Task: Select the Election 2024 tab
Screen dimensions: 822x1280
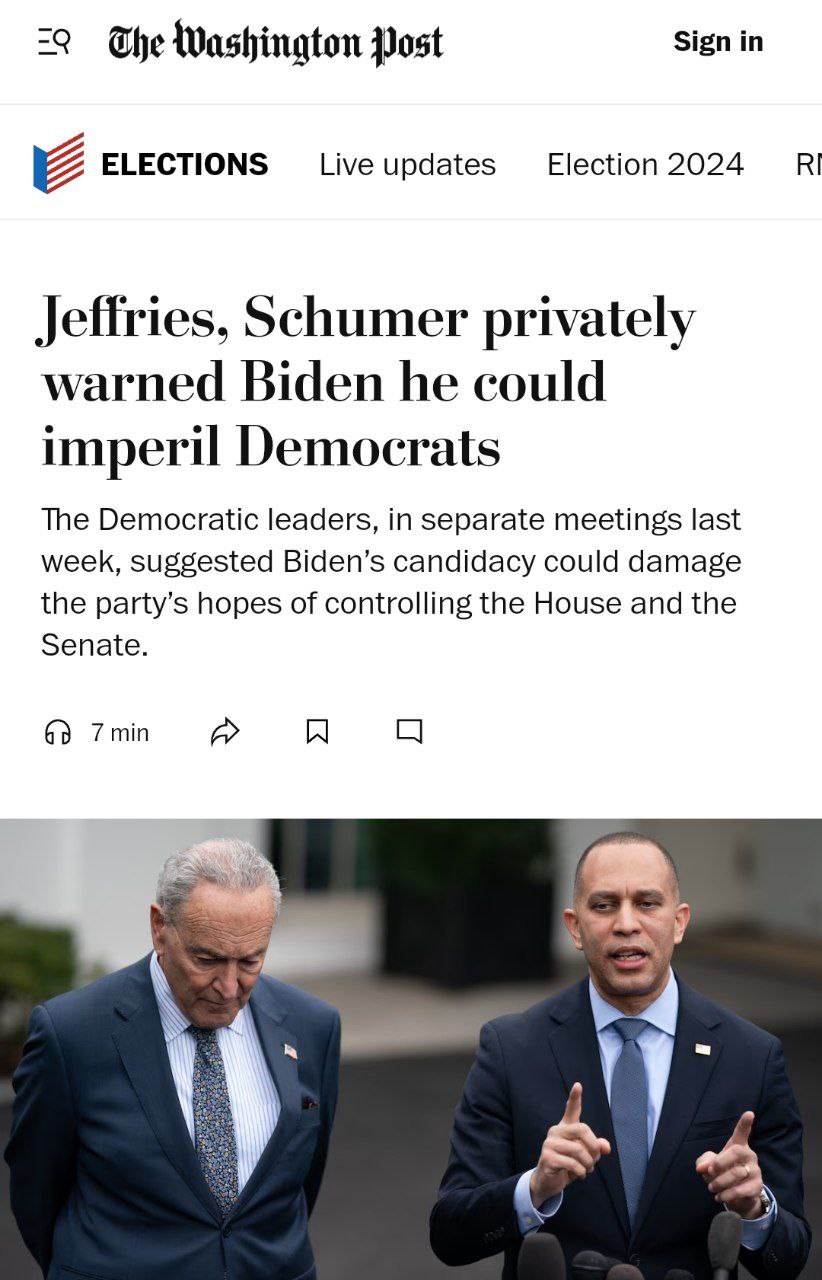Action: 645,164
